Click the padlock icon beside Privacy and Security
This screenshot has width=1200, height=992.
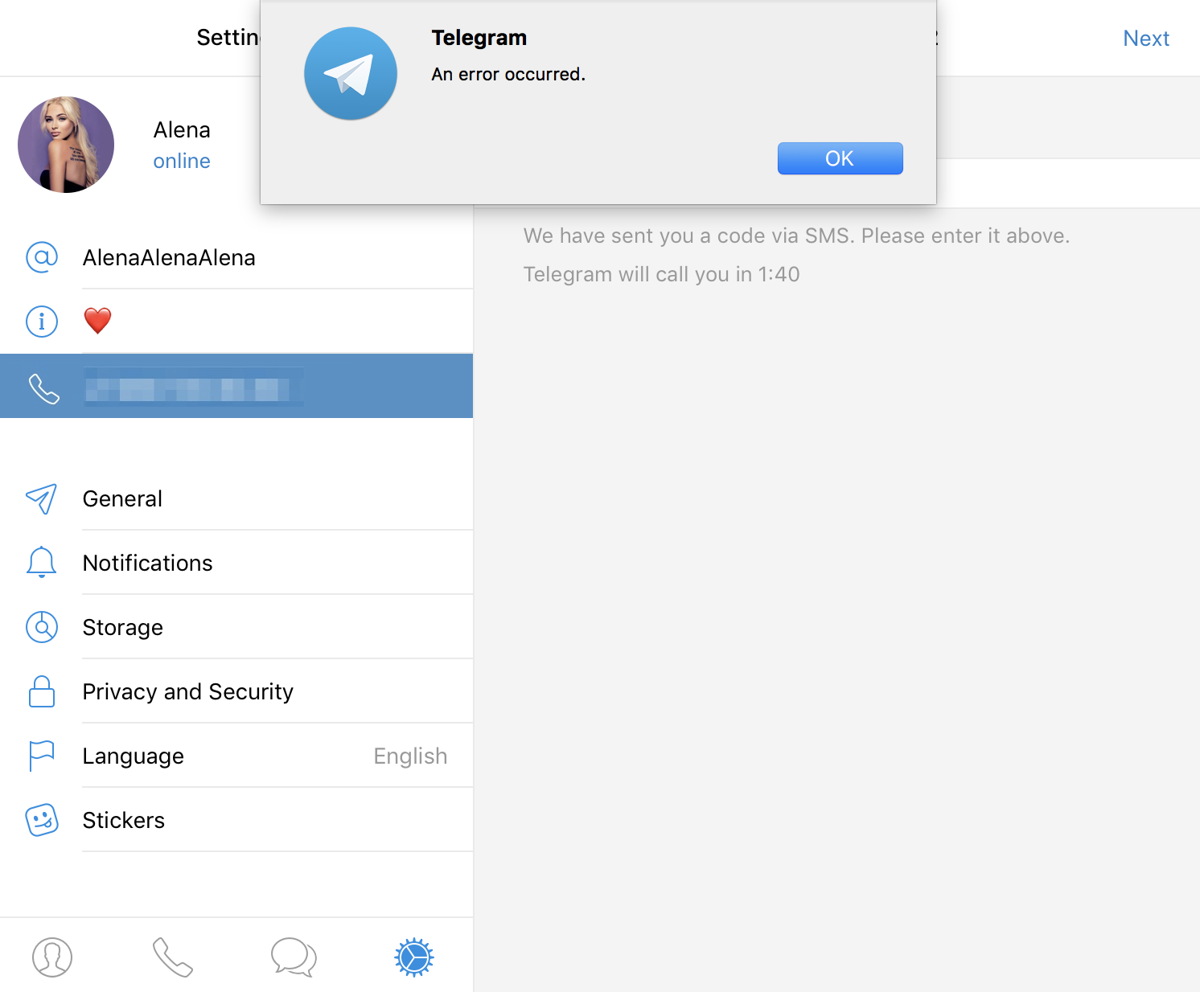coord(41,691)
